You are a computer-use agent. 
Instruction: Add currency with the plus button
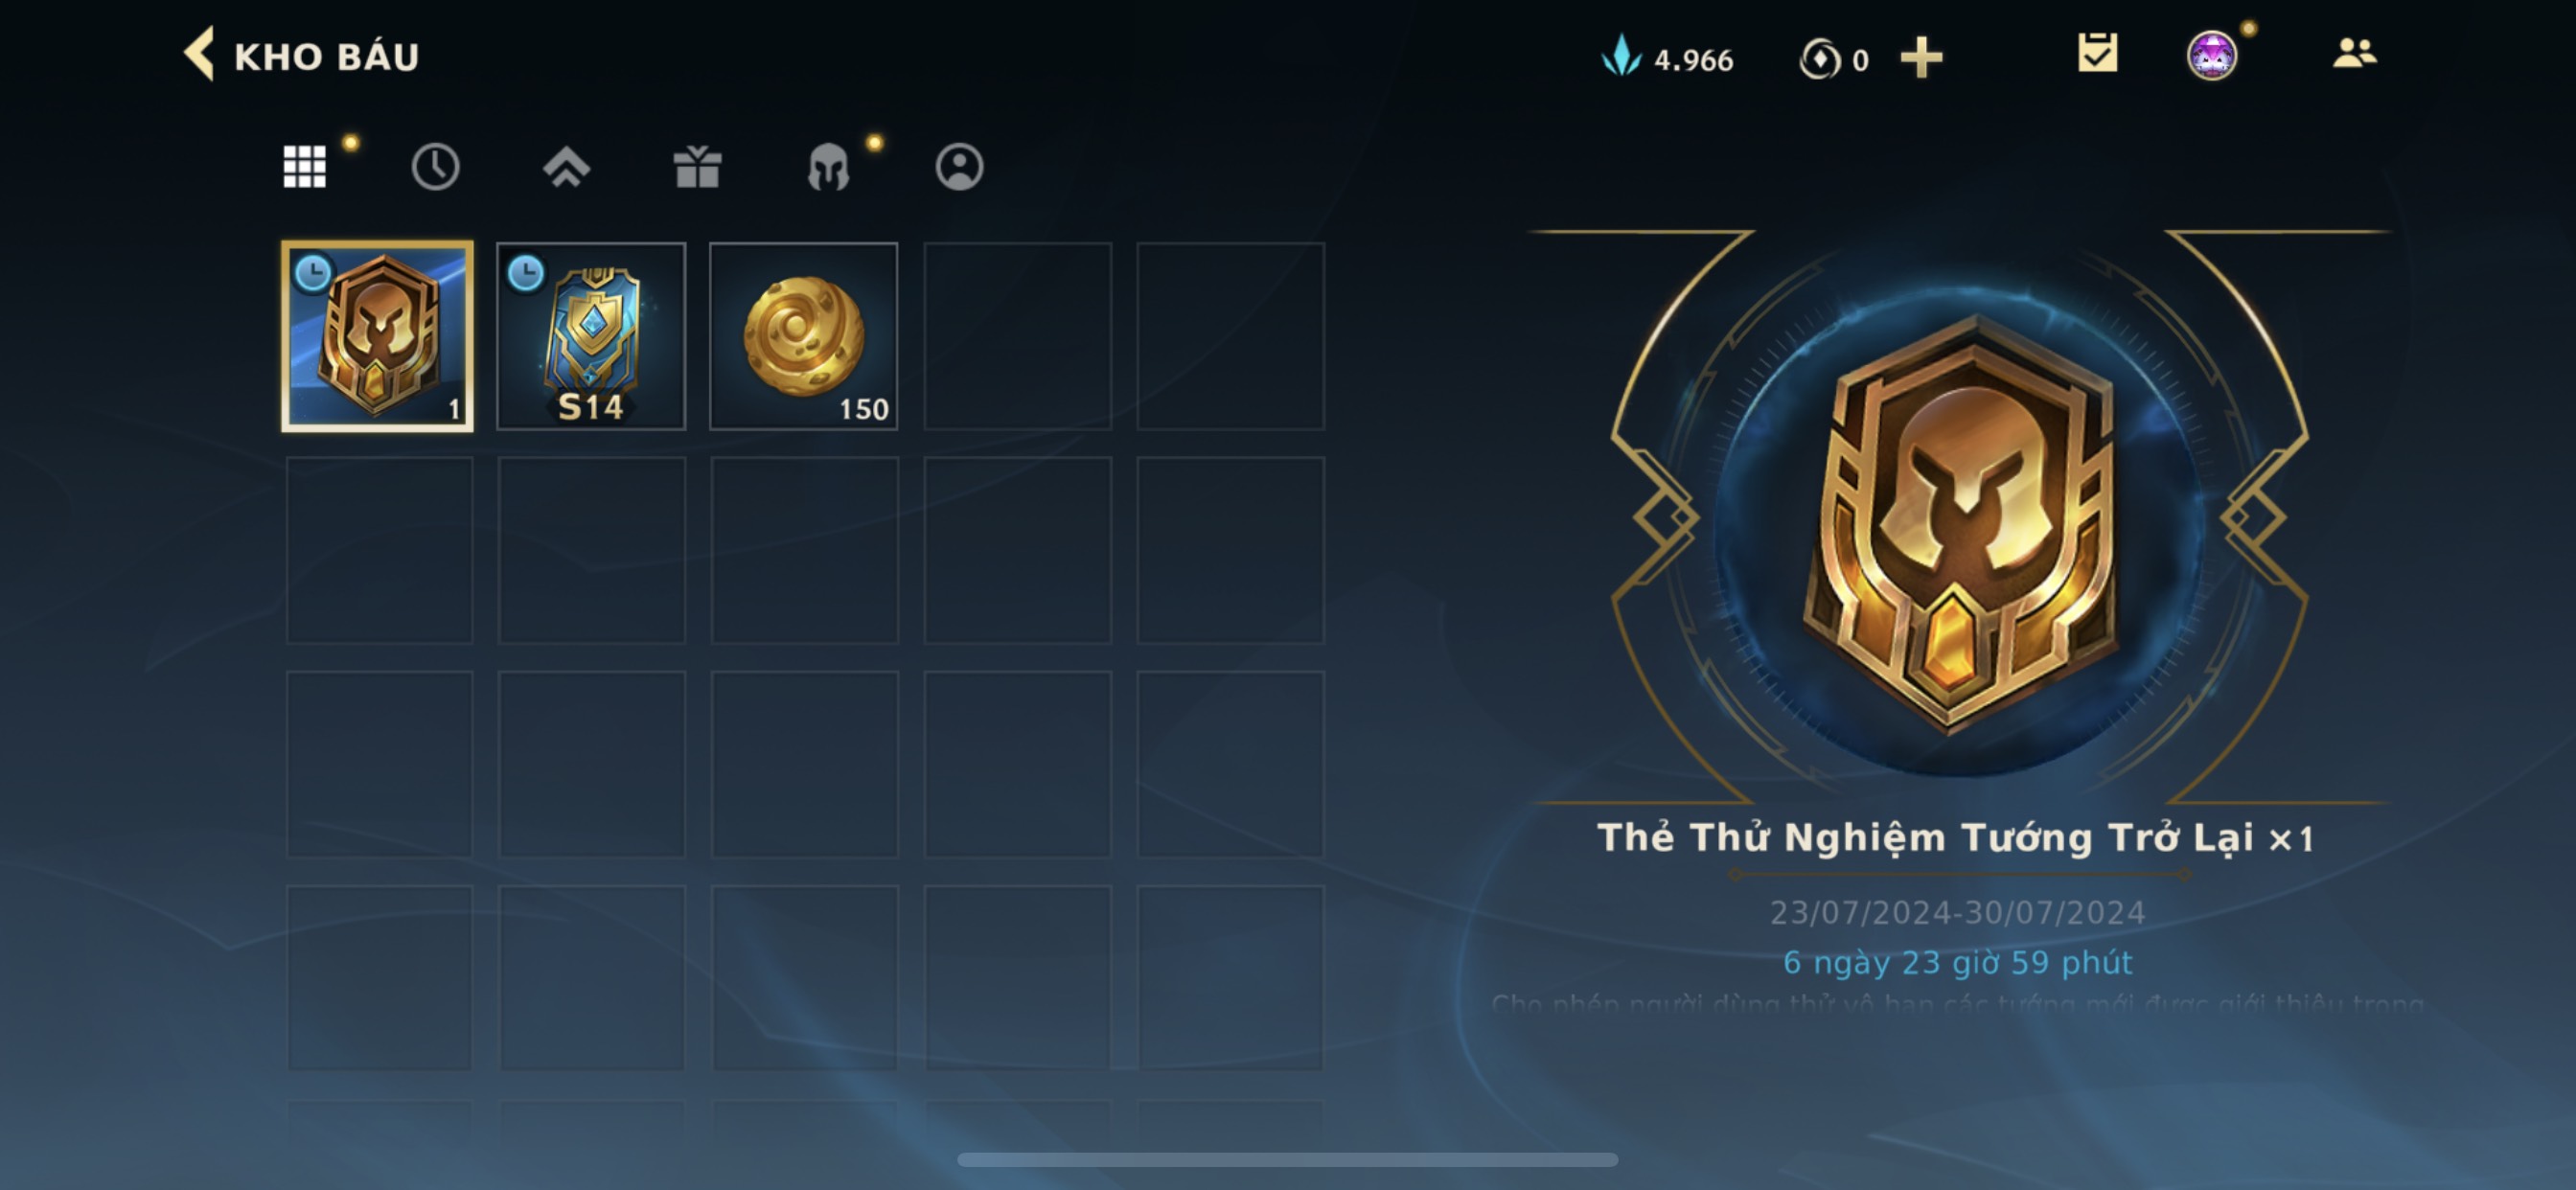(1921, 57)
